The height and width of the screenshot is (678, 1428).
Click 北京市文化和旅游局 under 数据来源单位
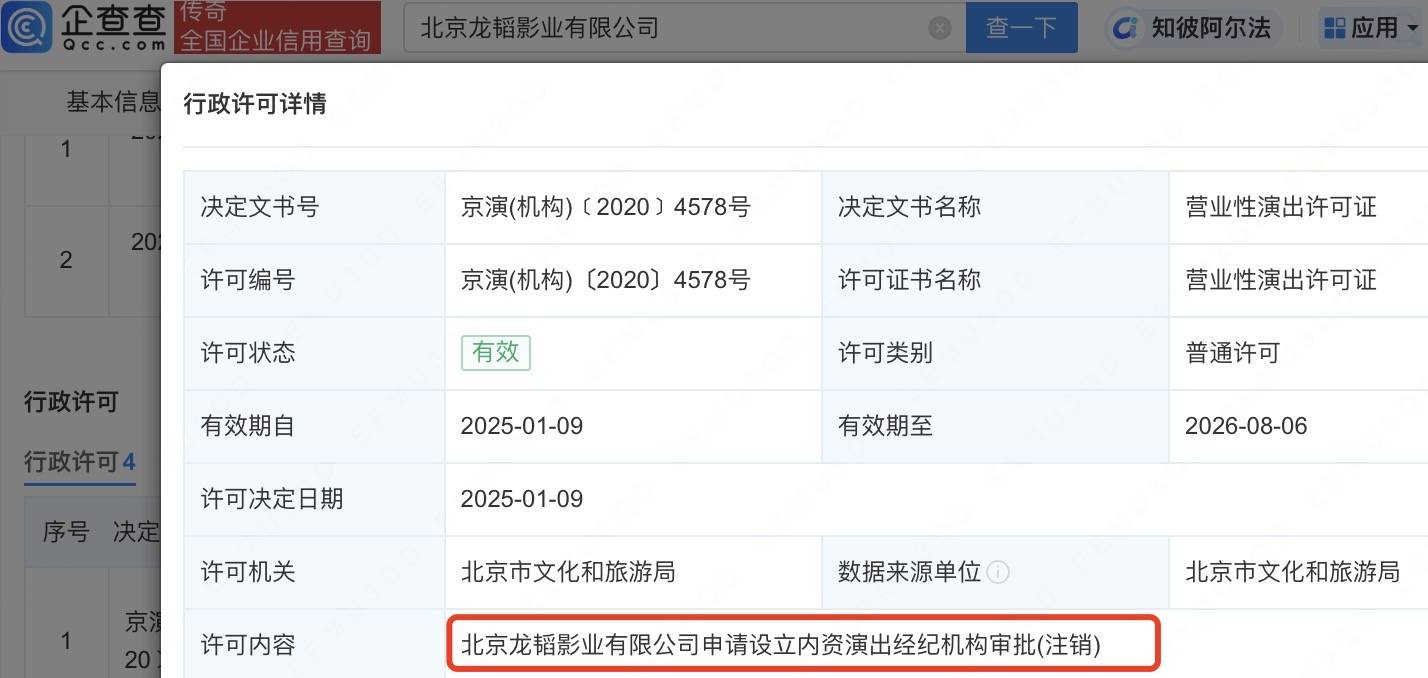(x=1292, y=572)
